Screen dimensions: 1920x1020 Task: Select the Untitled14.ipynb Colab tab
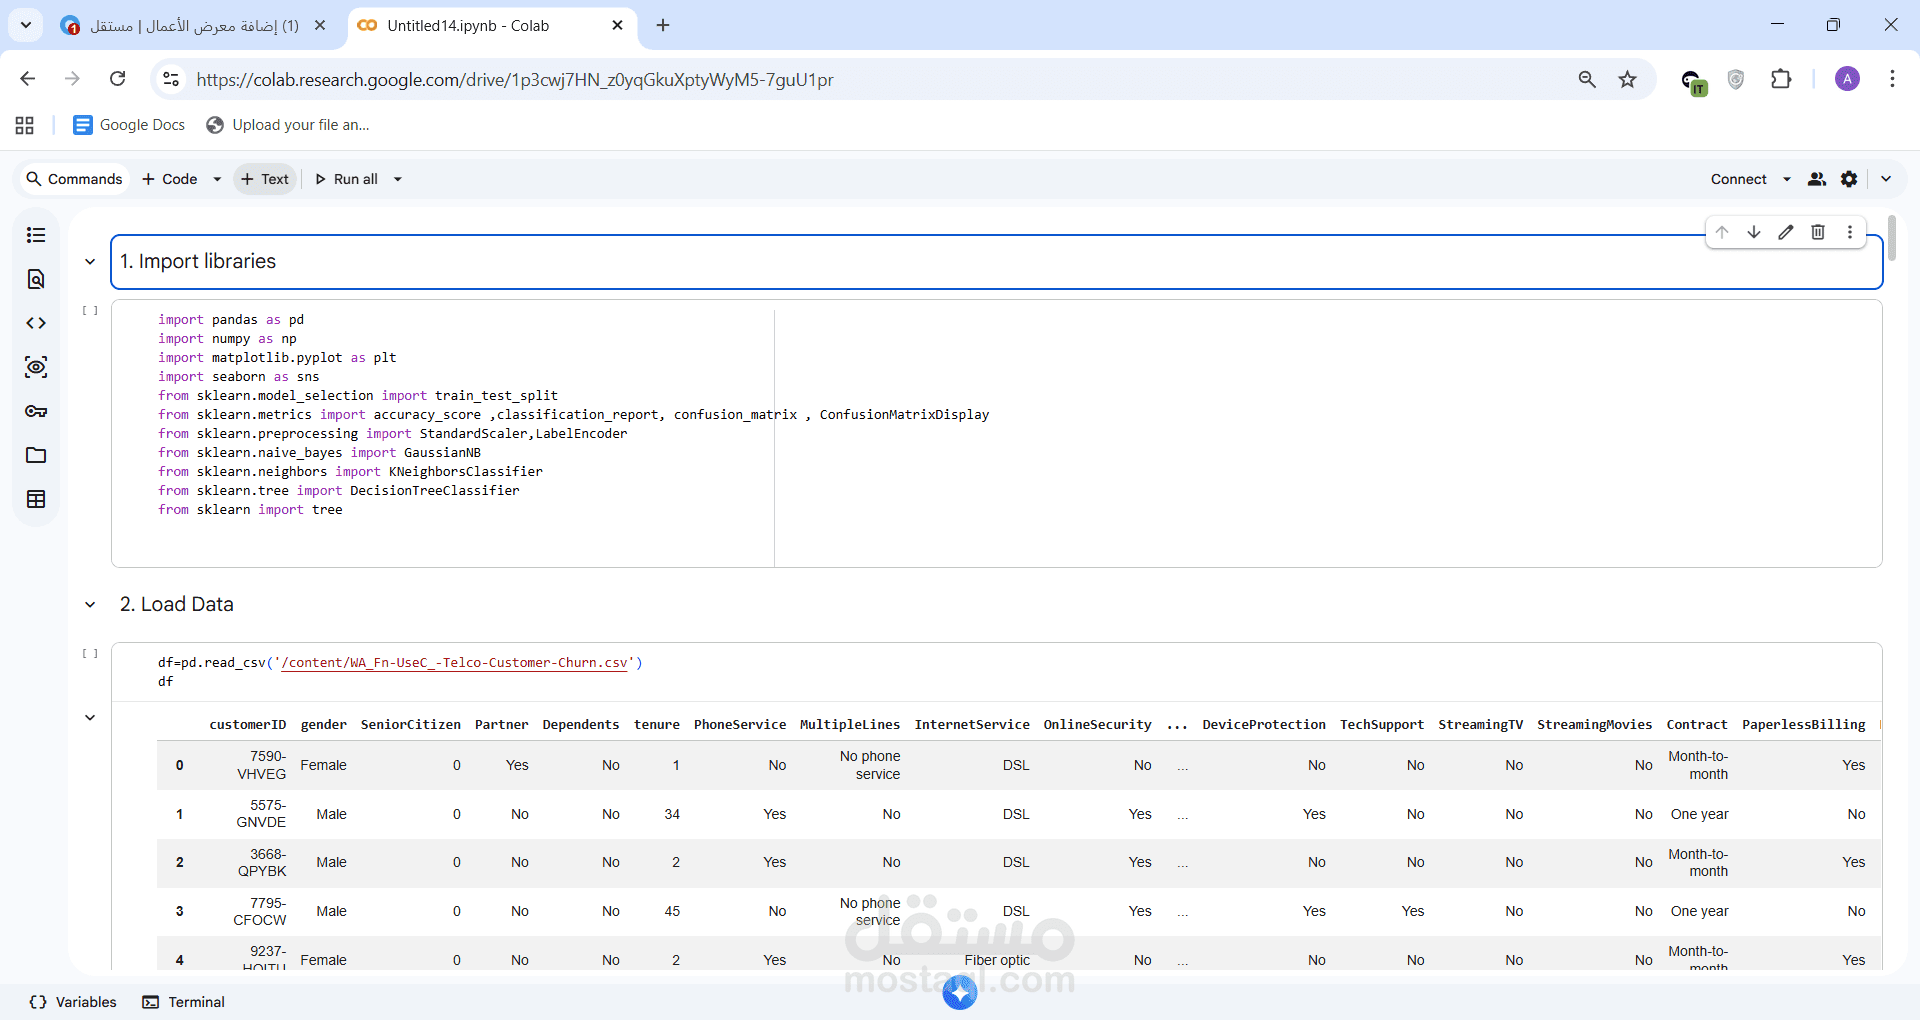tap(492, 26)
